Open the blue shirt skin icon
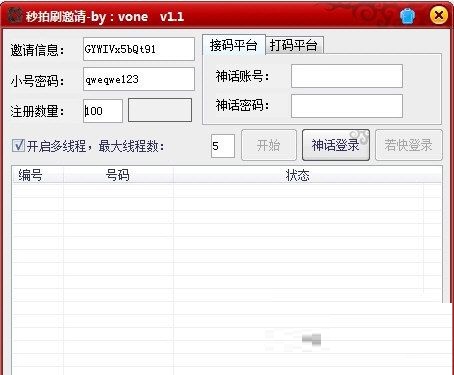454x375 pixels. [x=408, y=16]
